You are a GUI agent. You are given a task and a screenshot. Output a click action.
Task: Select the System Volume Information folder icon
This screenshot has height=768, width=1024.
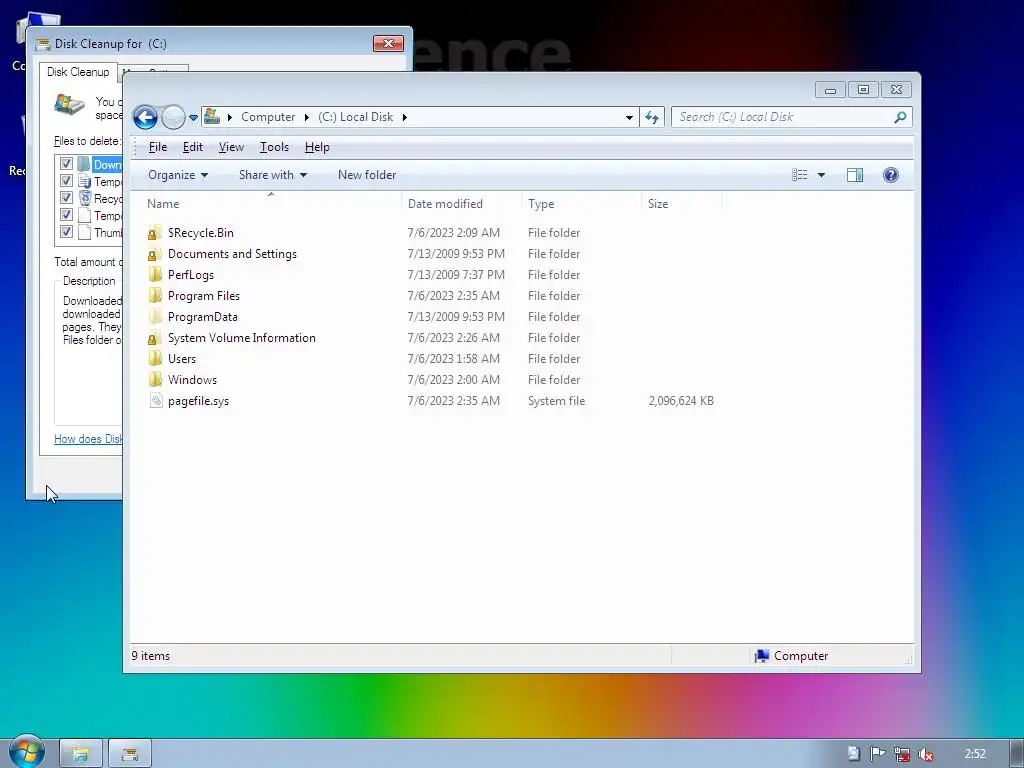click(x=155, y=338)
